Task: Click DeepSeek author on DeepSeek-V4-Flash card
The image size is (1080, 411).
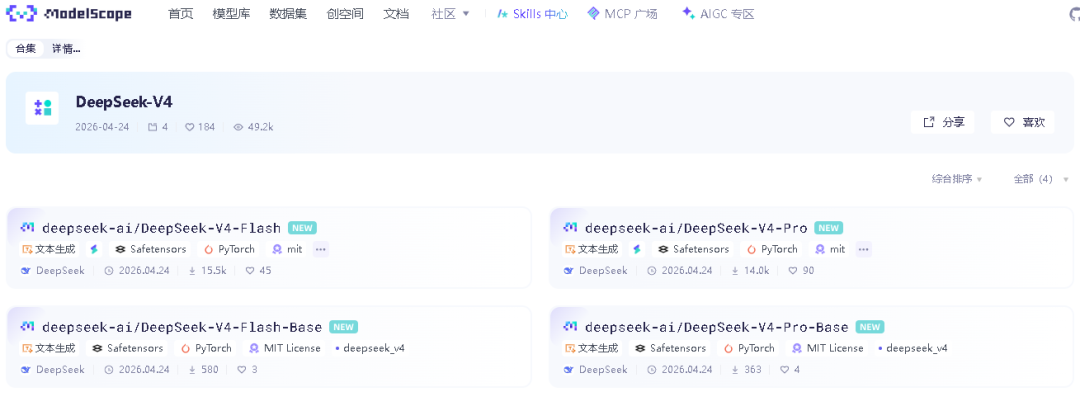Action: point(53,271)
